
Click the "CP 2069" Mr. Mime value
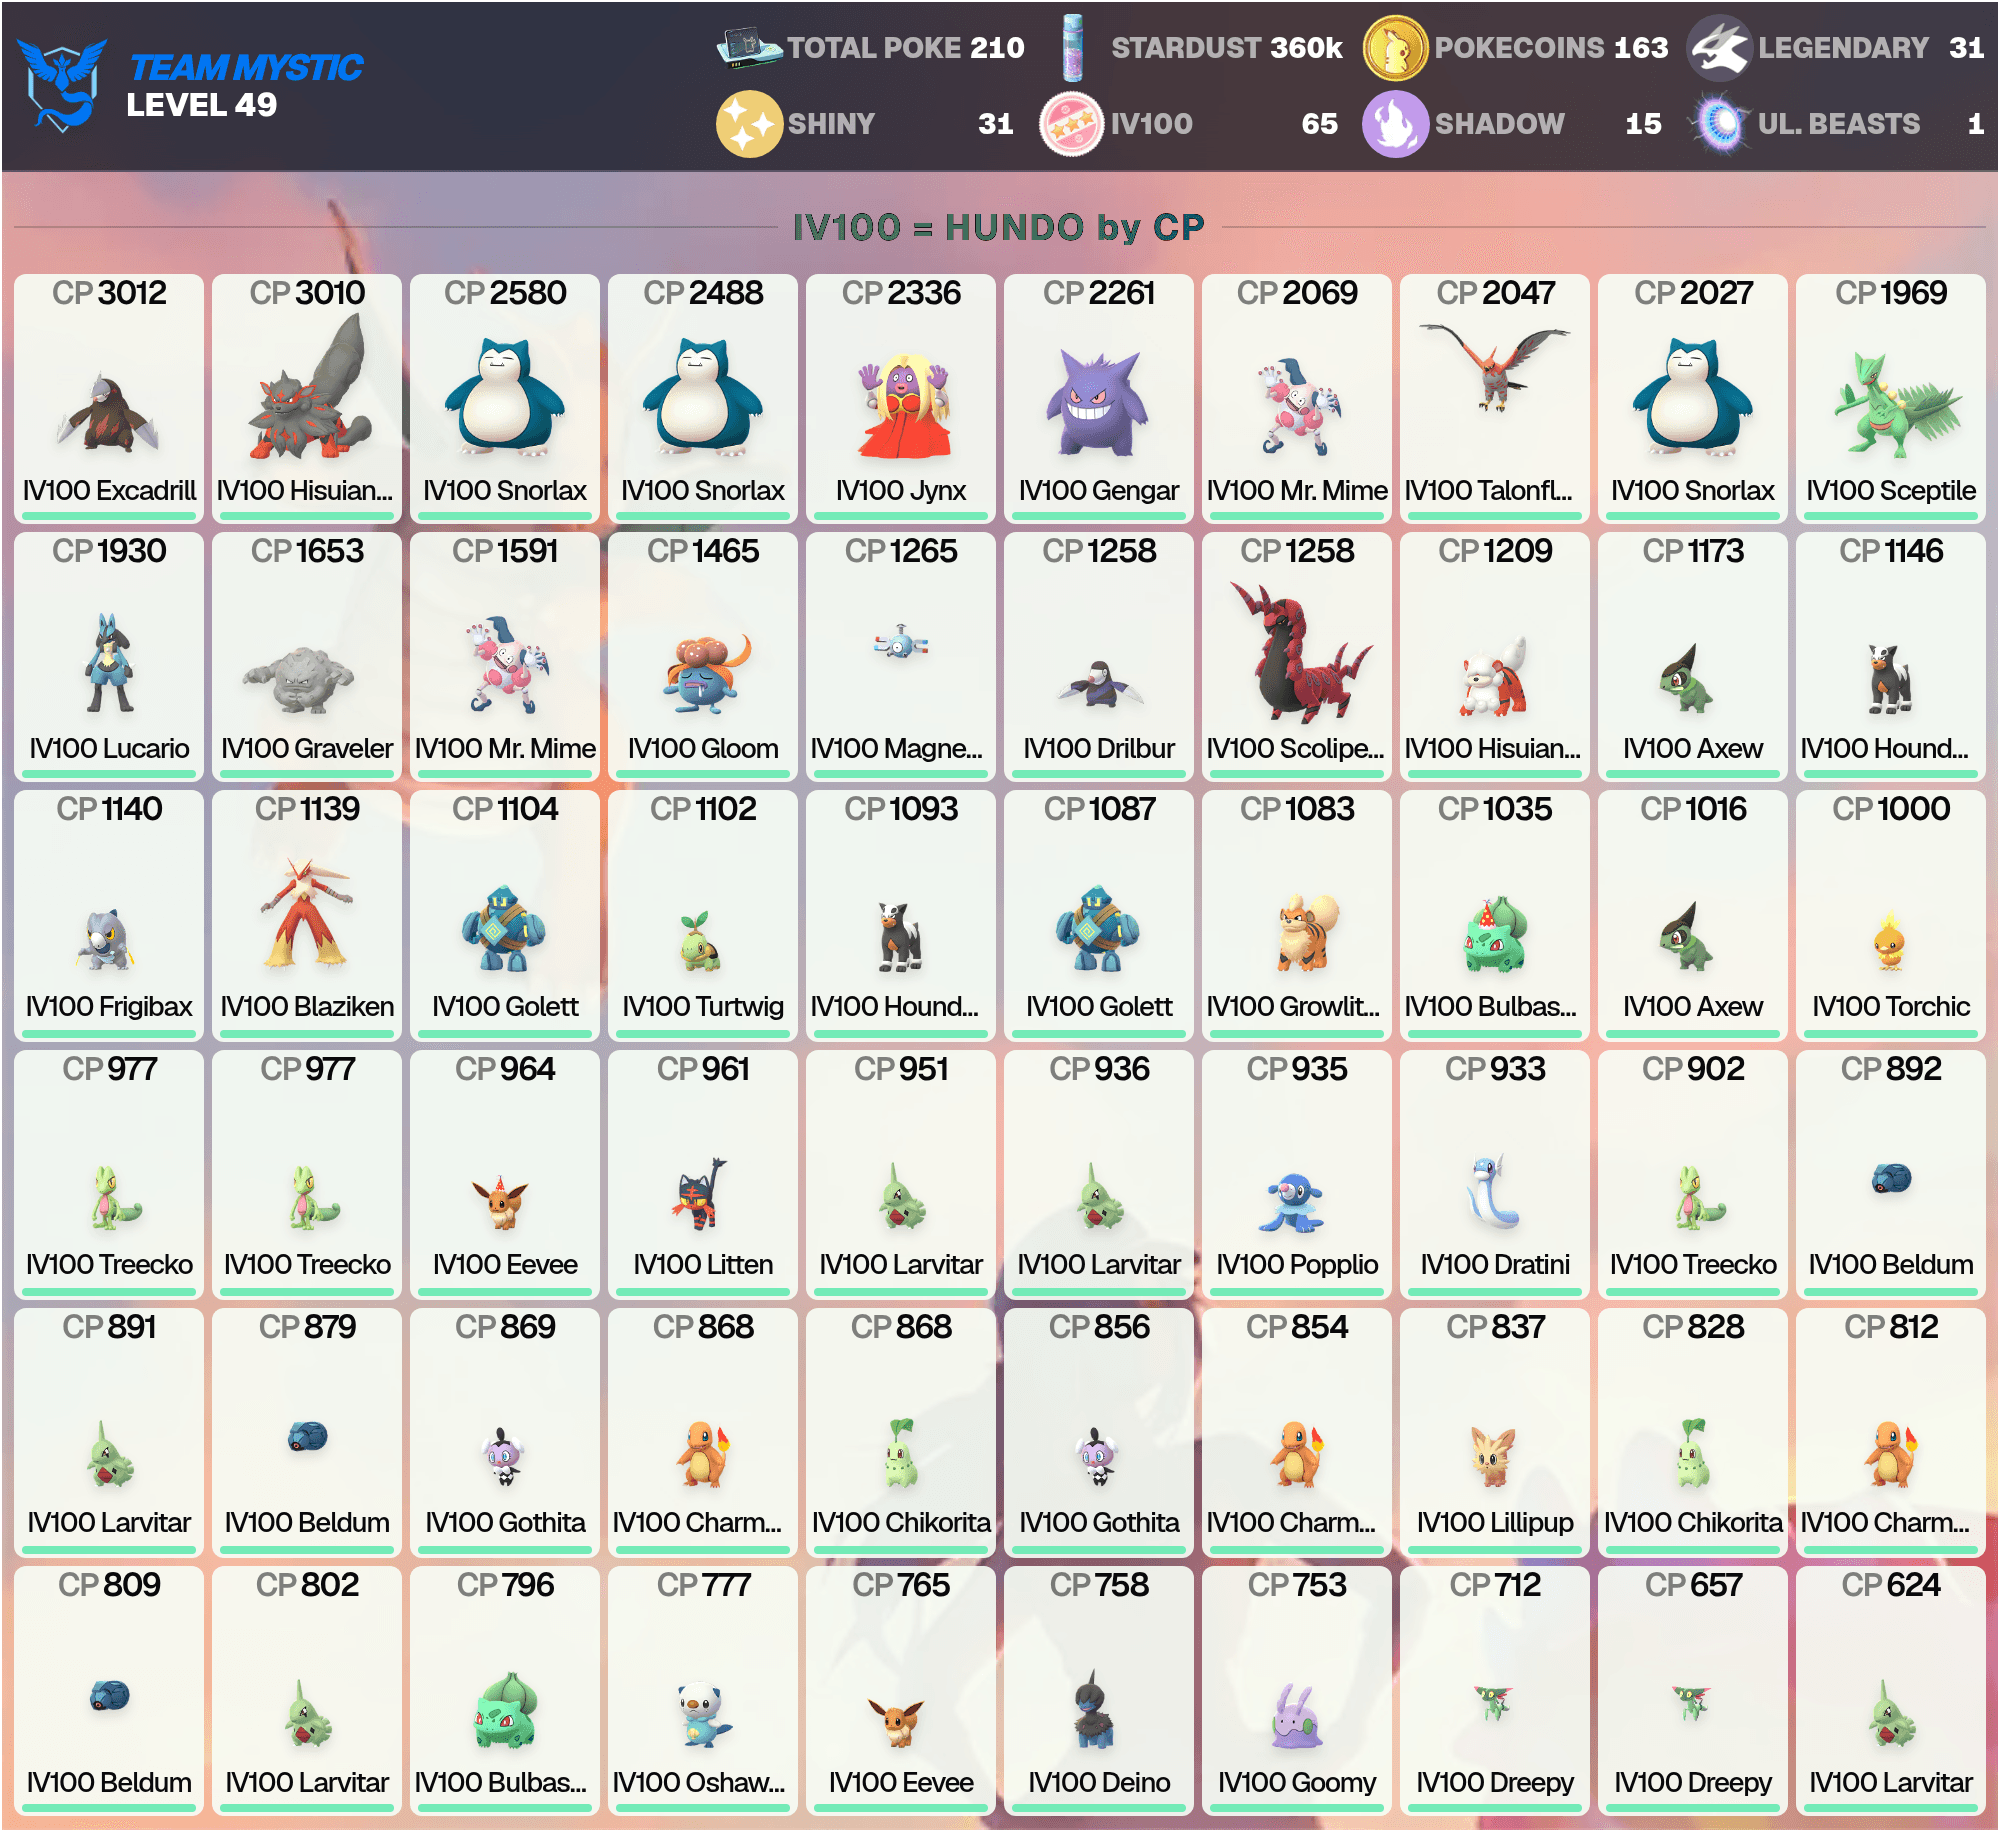1297,293
